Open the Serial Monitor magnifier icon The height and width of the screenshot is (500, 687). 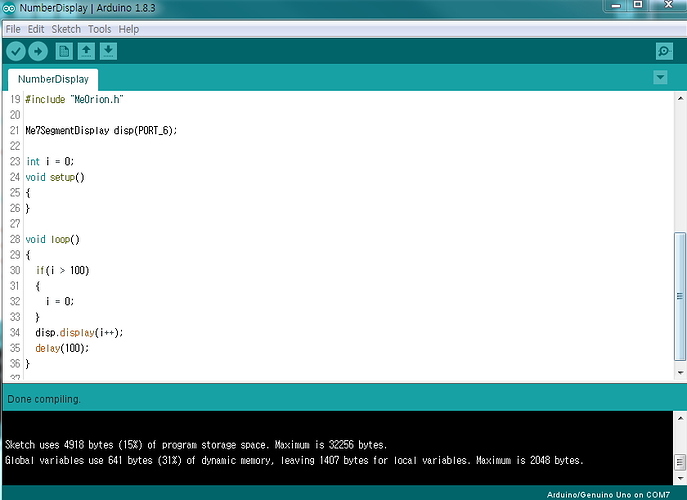664,51
